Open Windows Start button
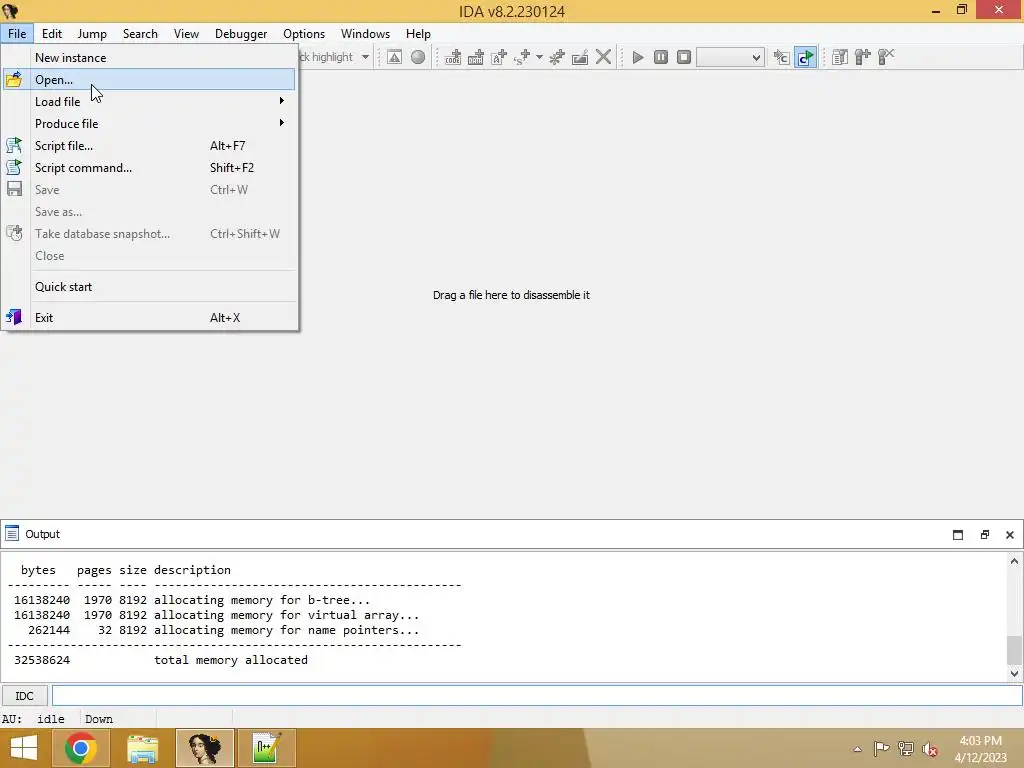 (24, 748)
